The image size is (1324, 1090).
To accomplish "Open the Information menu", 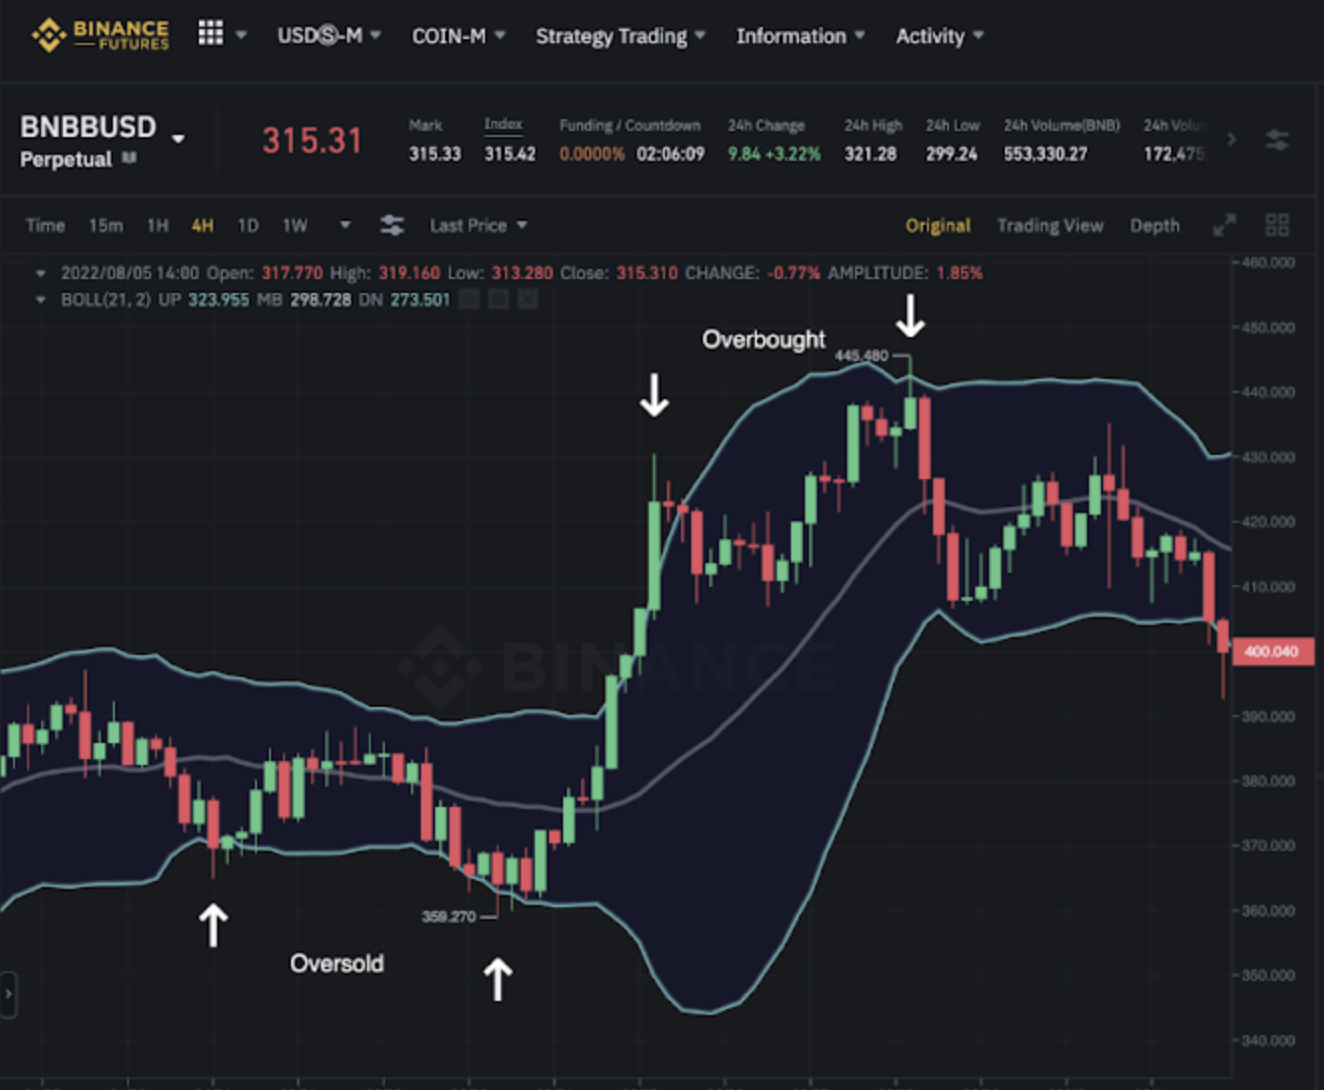I will (800, 36).
